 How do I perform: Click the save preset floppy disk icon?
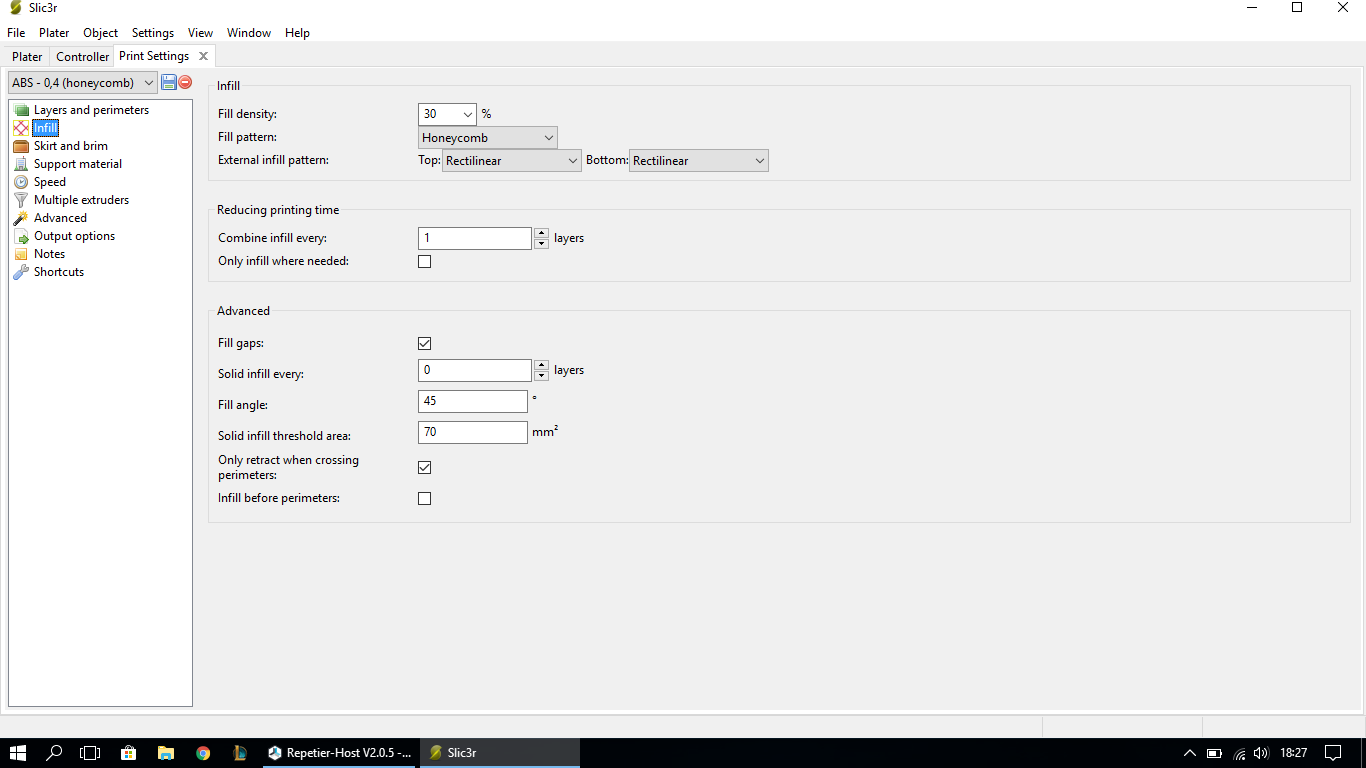click(169, 82)
